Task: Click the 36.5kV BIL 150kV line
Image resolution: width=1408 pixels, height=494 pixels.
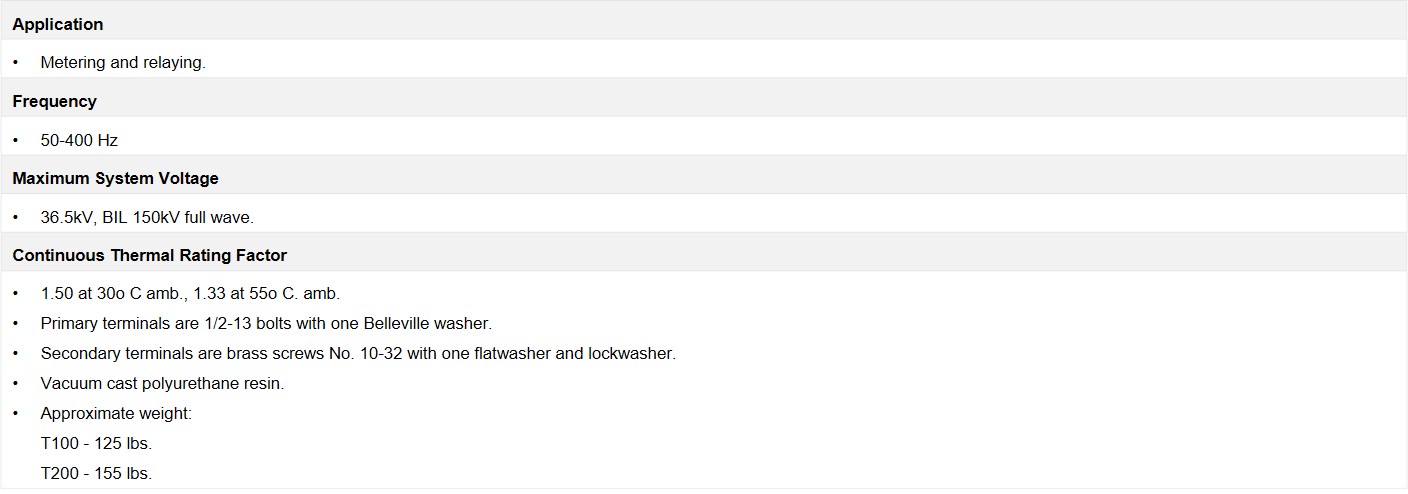Action: tap(147, 217)
